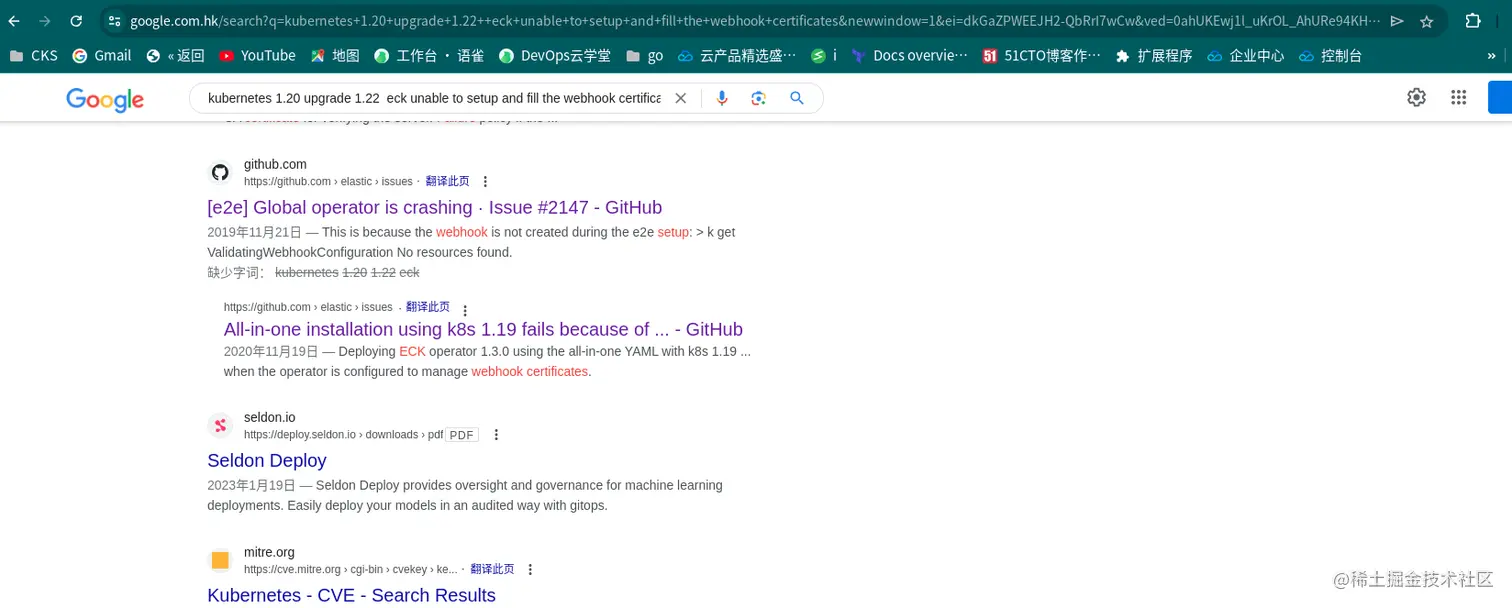Open more options for All-in-one installation result
This screenshot has width=1512, height=608.
[x=465, y=310]
